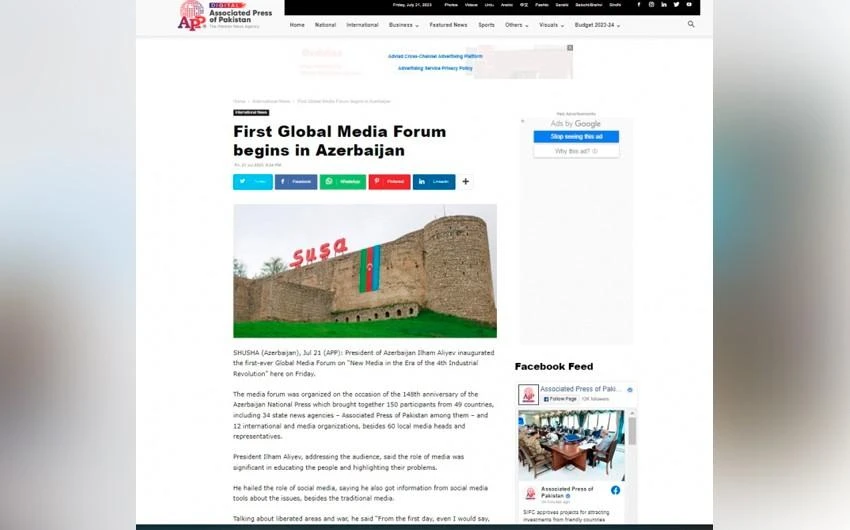Image resolution: width=850 pixels, height=530 pixels.
Task: Select the International News category tag
Action: (251, 113)
